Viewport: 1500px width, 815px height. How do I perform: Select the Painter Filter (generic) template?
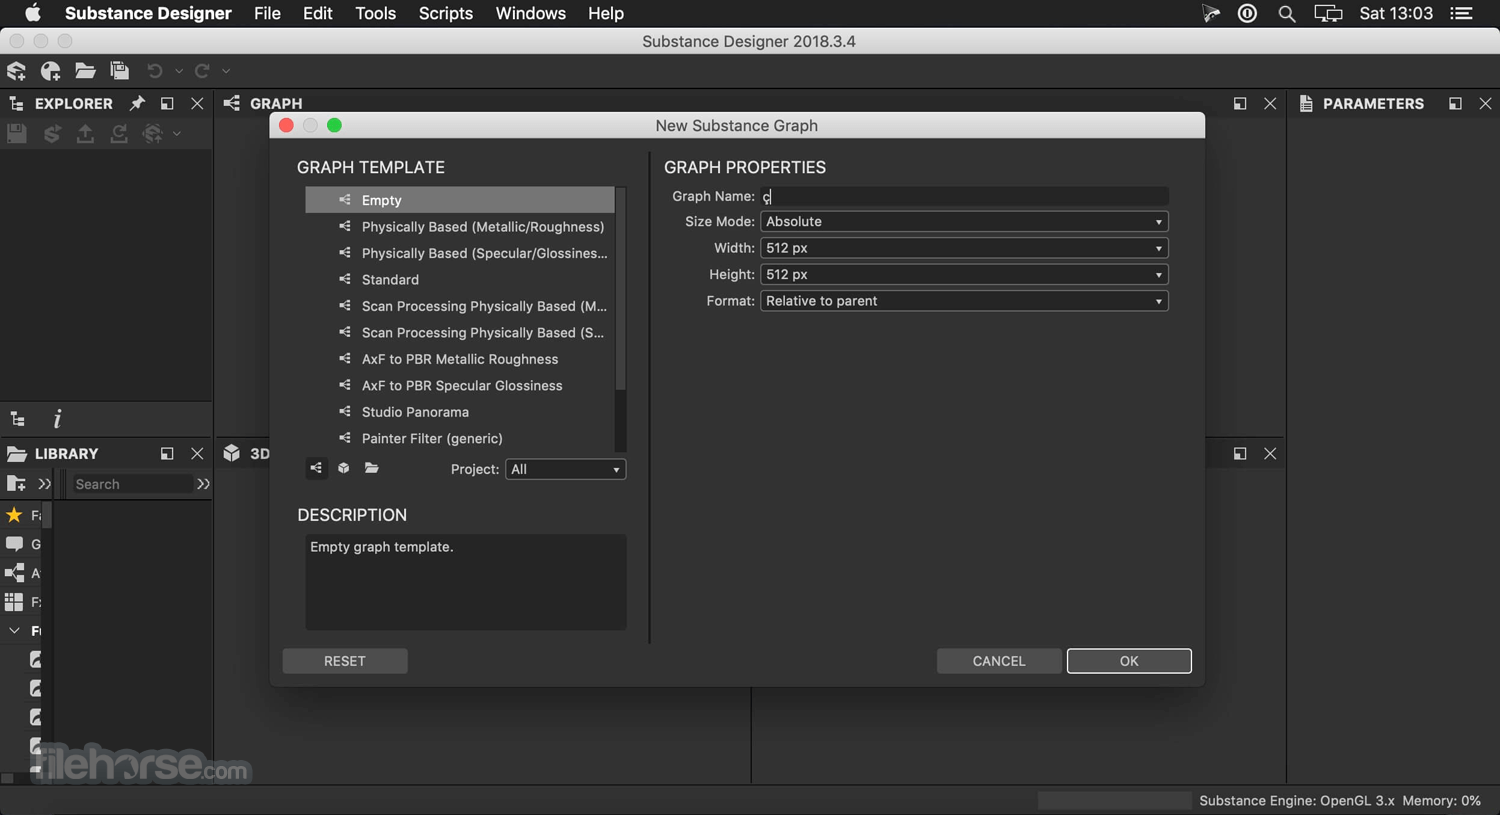pyautogui.click(x=460, y=438)
